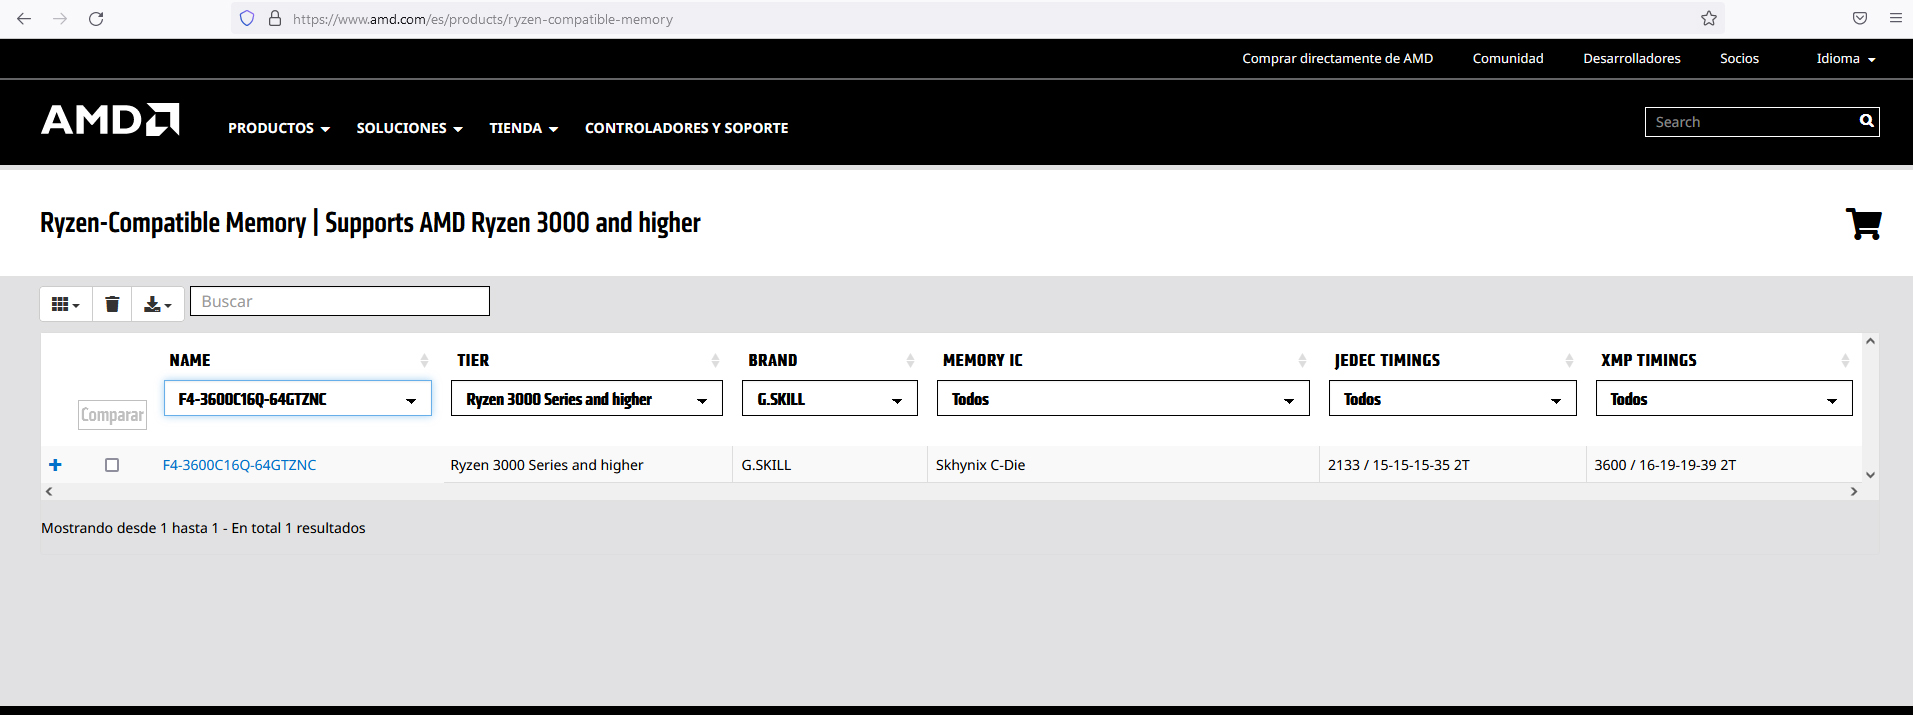Sort by JEDEC TIMINGS column arrows

pyautogui.click(x=1569, y=360)
